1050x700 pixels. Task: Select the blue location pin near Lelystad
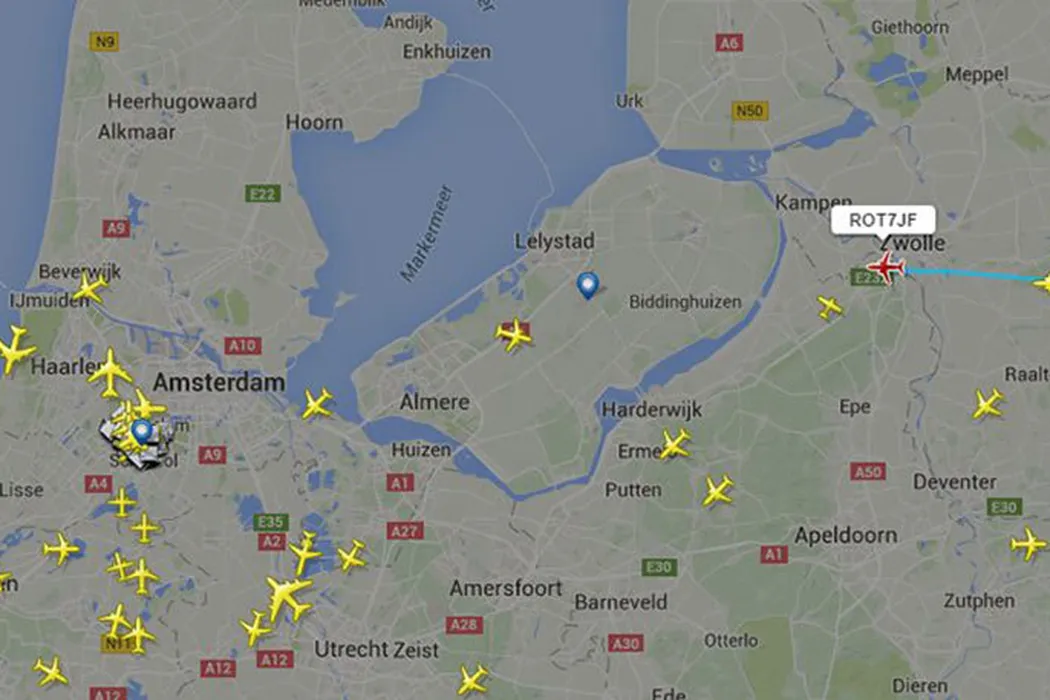587,285
